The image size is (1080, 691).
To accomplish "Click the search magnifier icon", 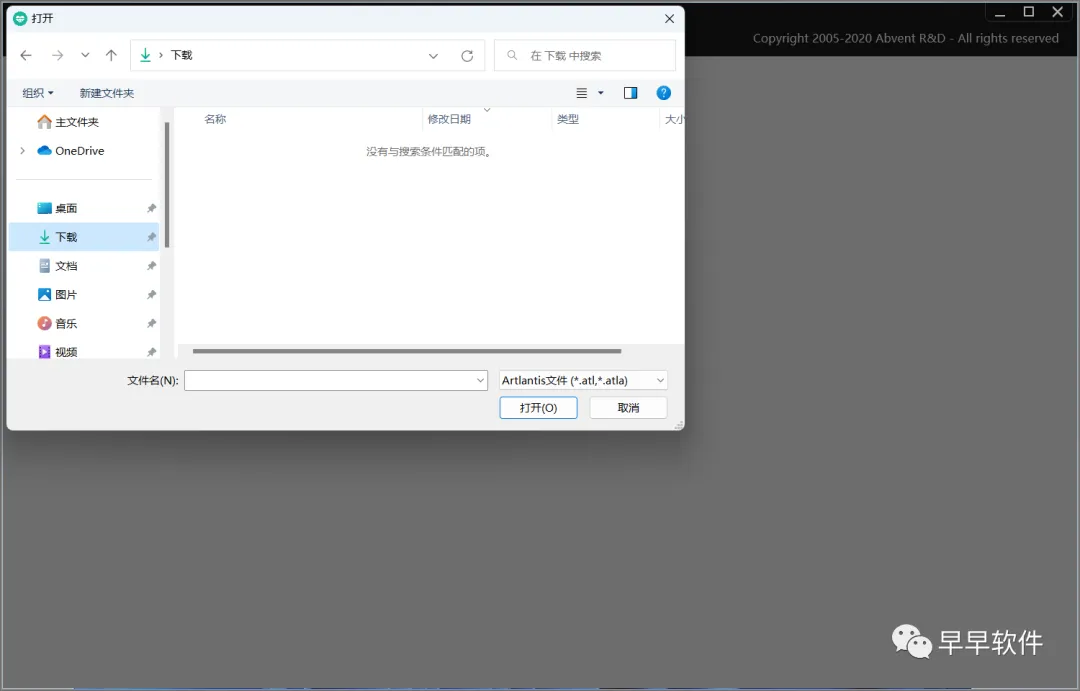I will click(x=512, y=55).
